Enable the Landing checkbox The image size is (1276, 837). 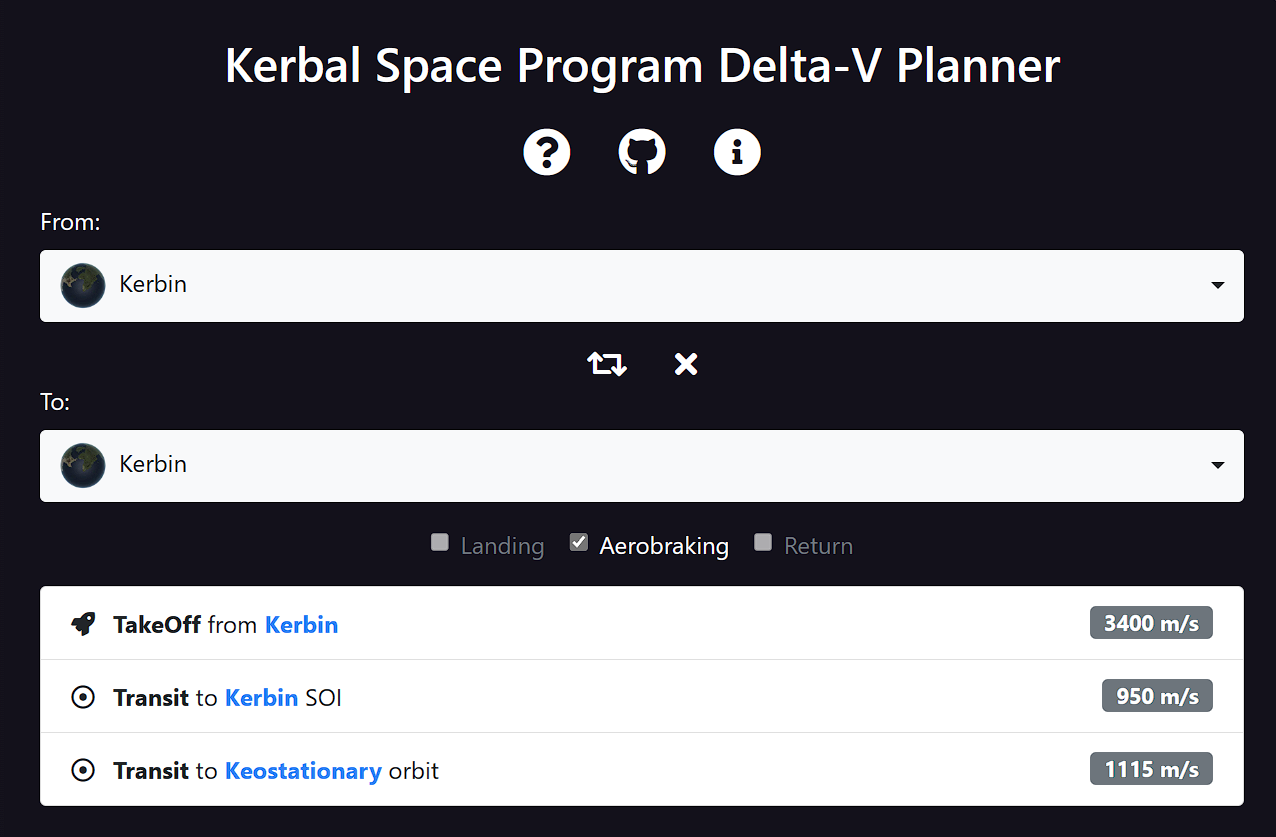pos(439,541)
